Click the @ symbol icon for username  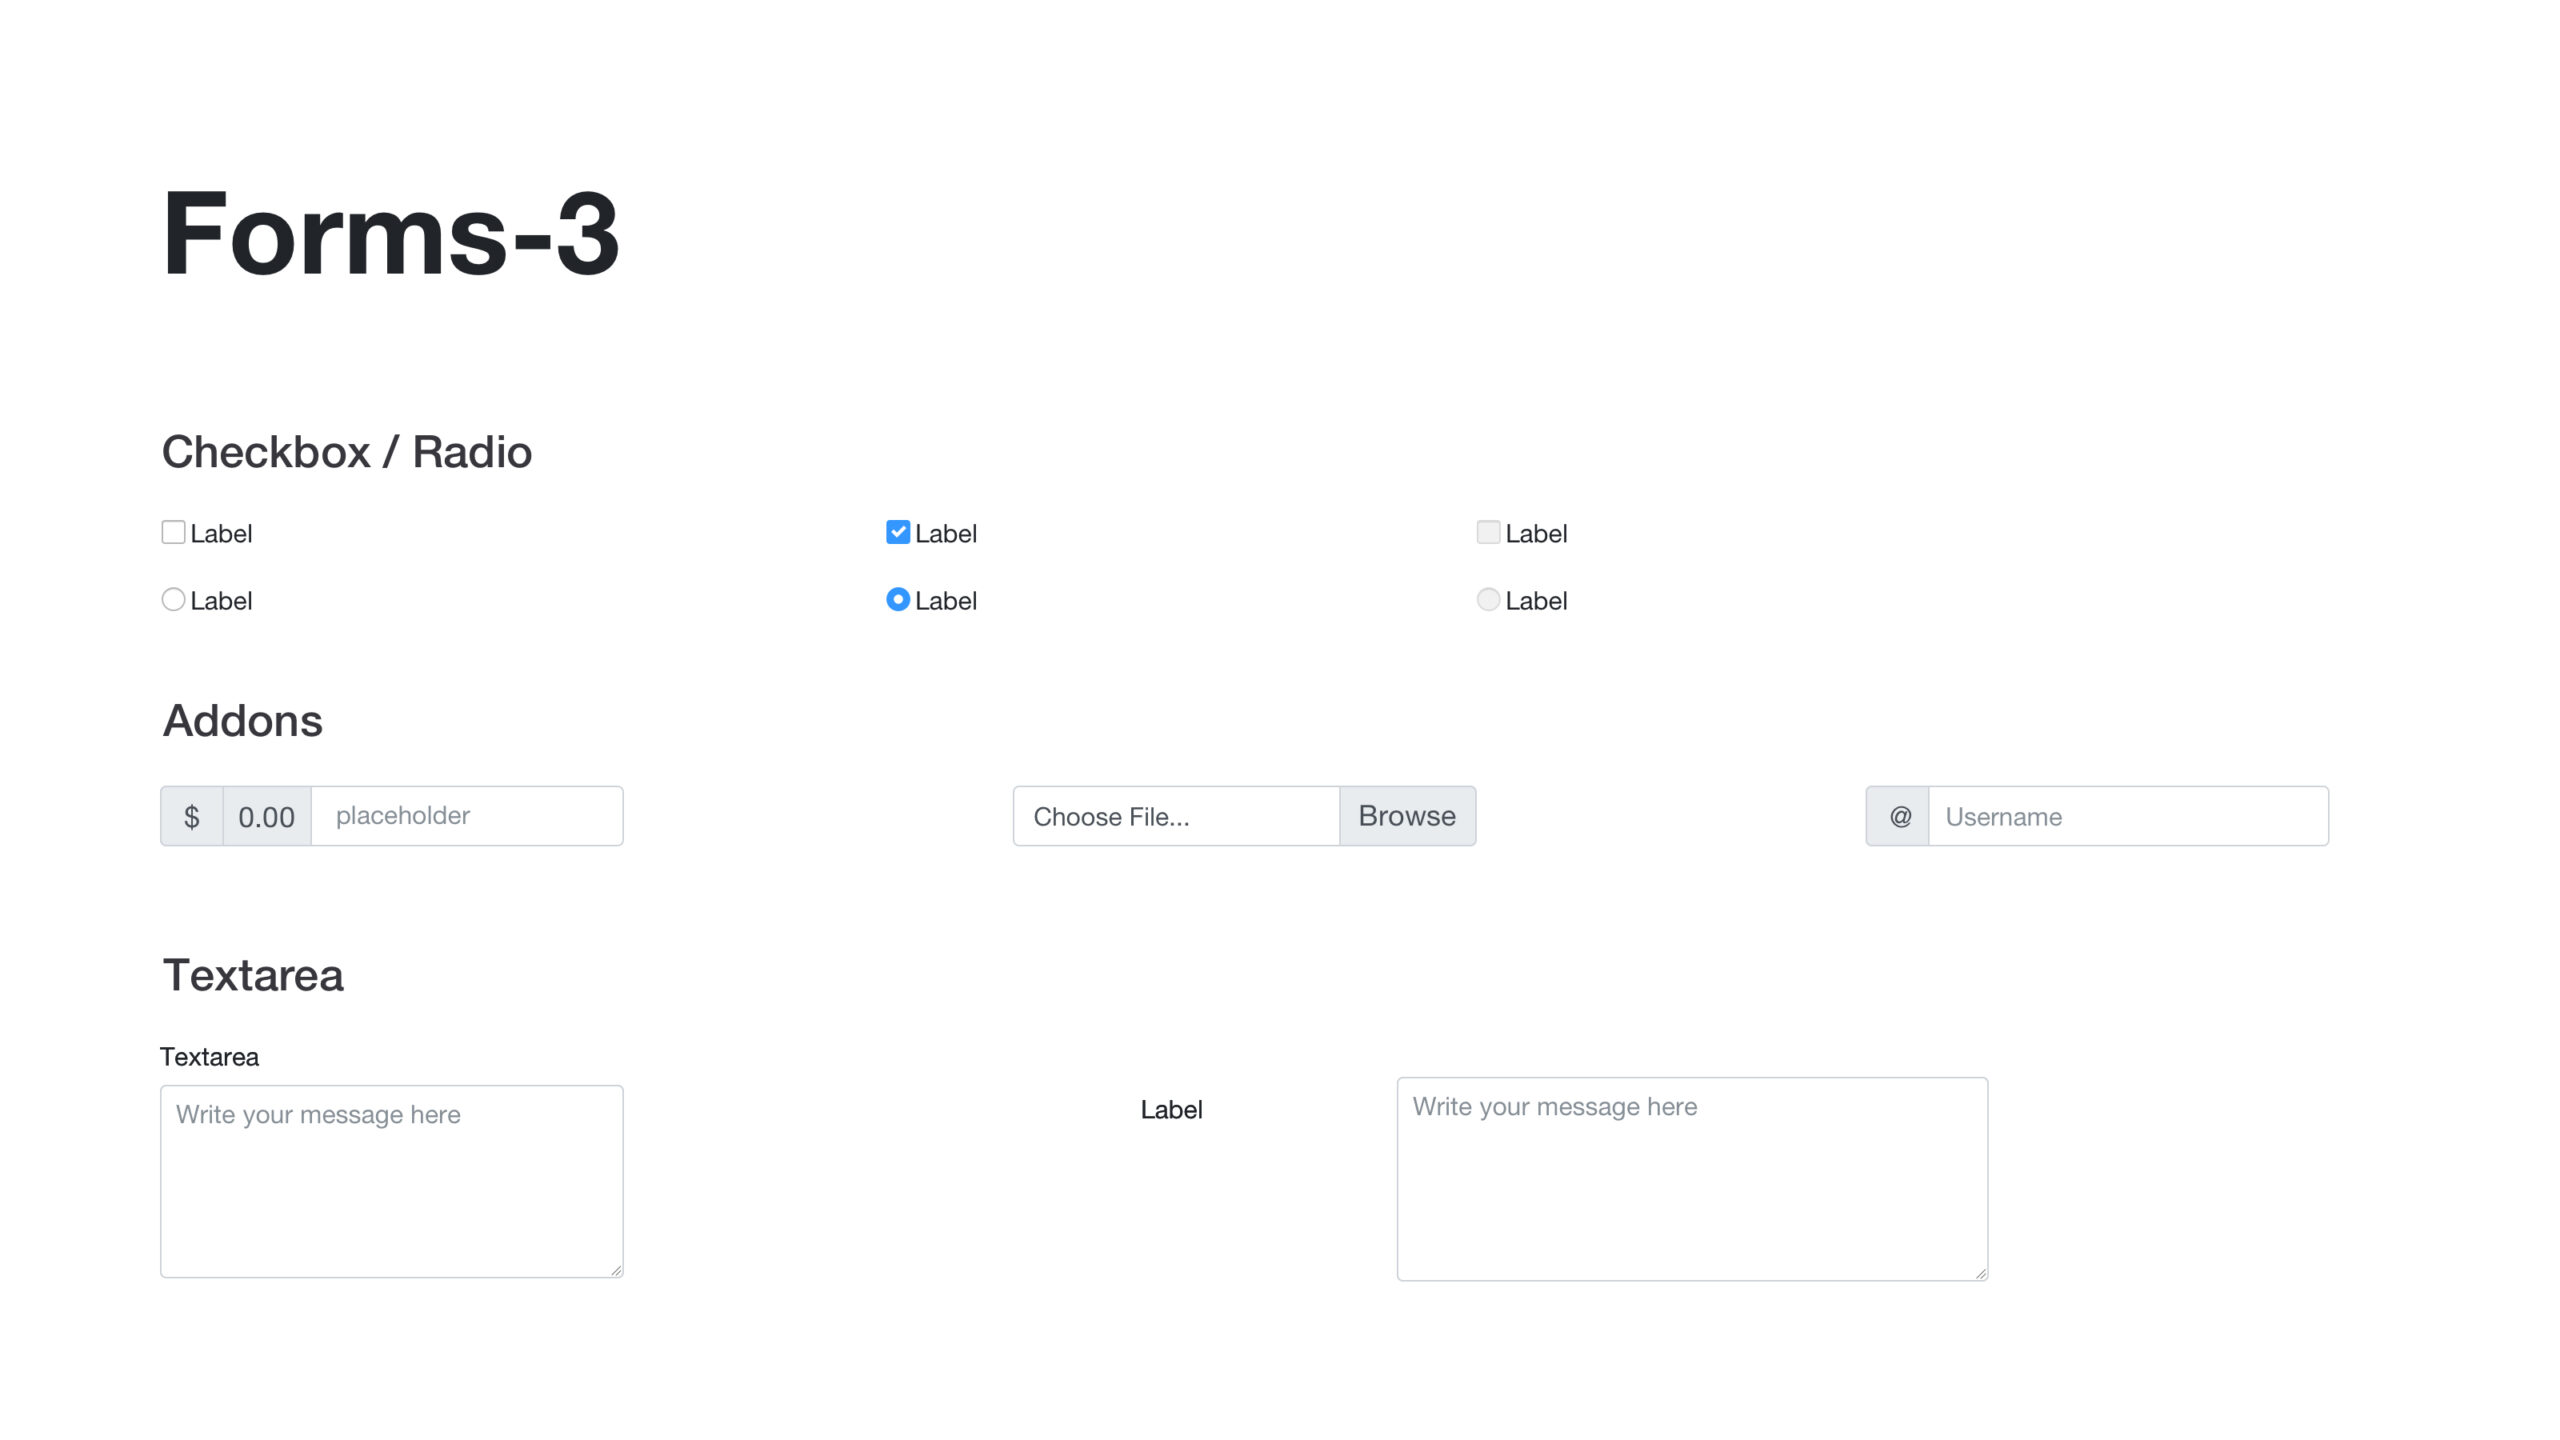click(x=1897, y=816)
